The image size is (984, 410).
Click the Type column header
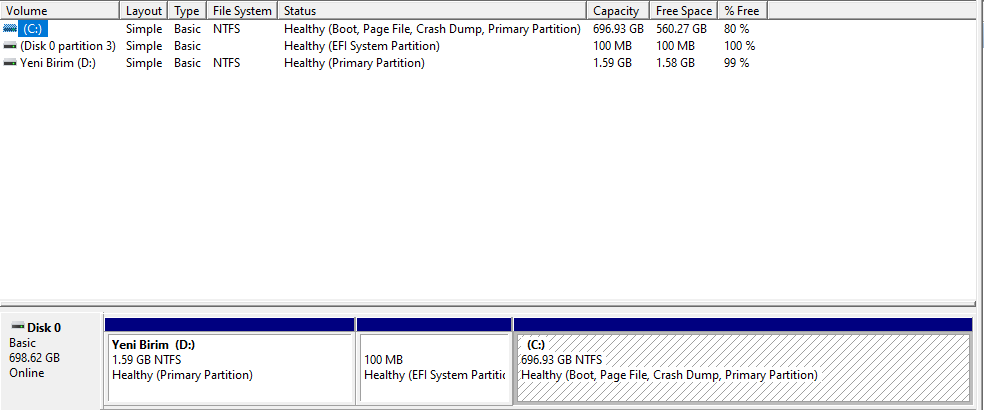point(186,11)
